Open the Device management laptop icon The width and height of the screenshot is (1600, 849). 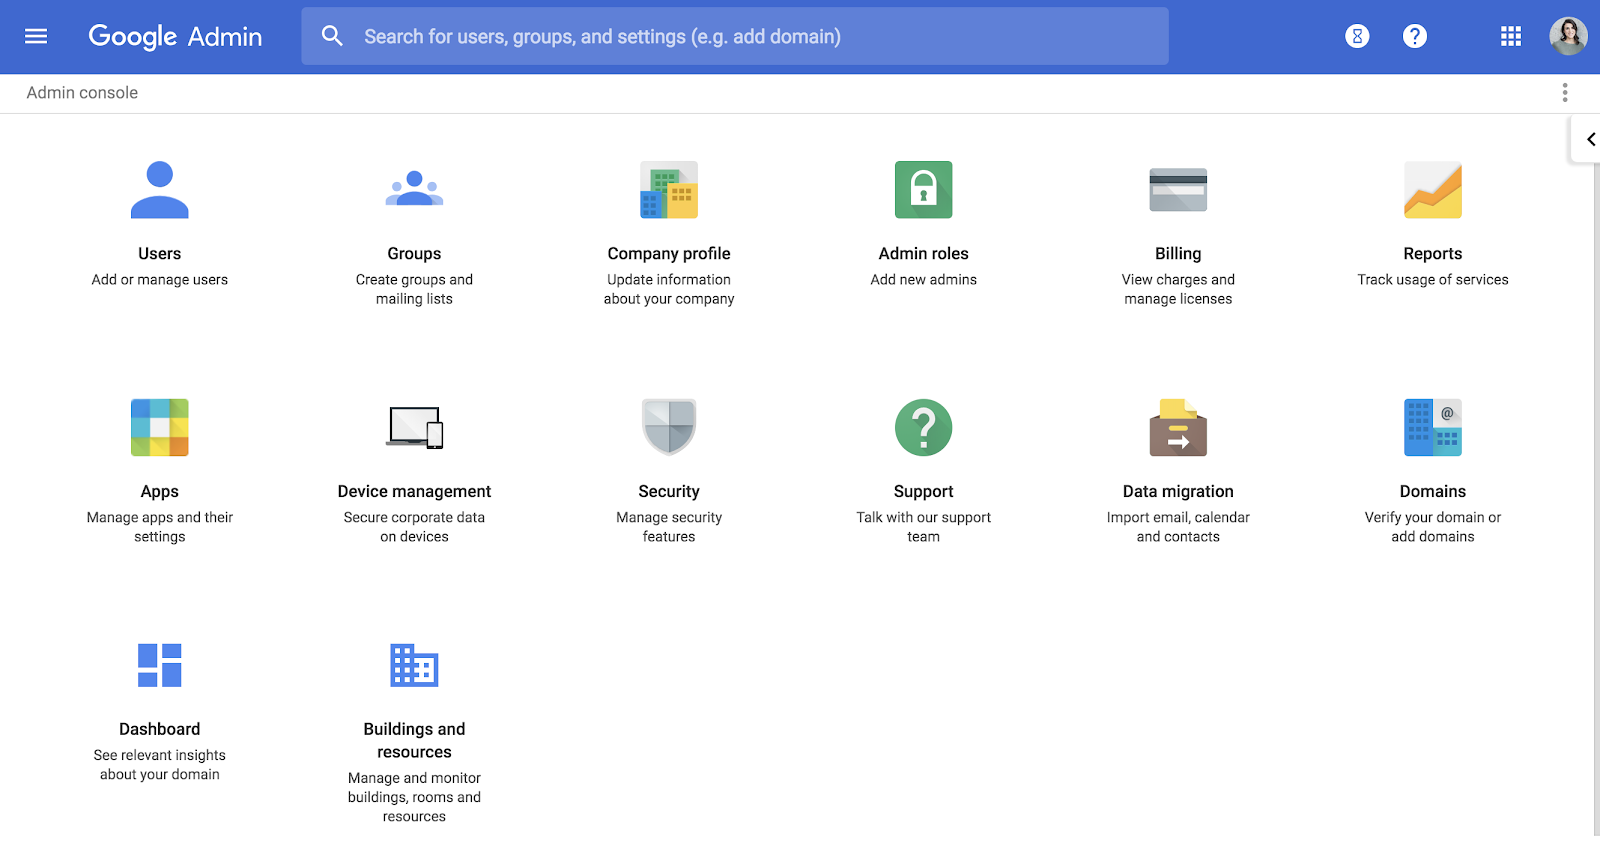(x=414, y=428)
